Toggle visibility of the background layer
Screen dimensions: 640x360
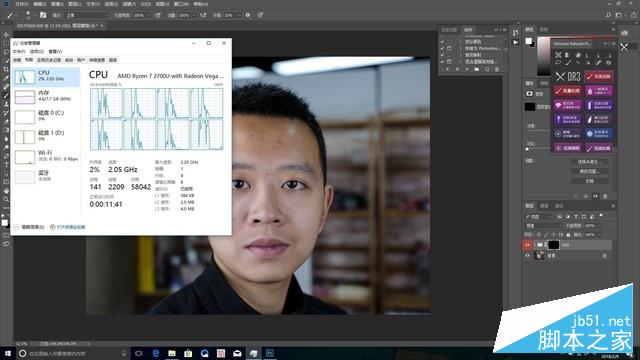(x=527, y=256)
